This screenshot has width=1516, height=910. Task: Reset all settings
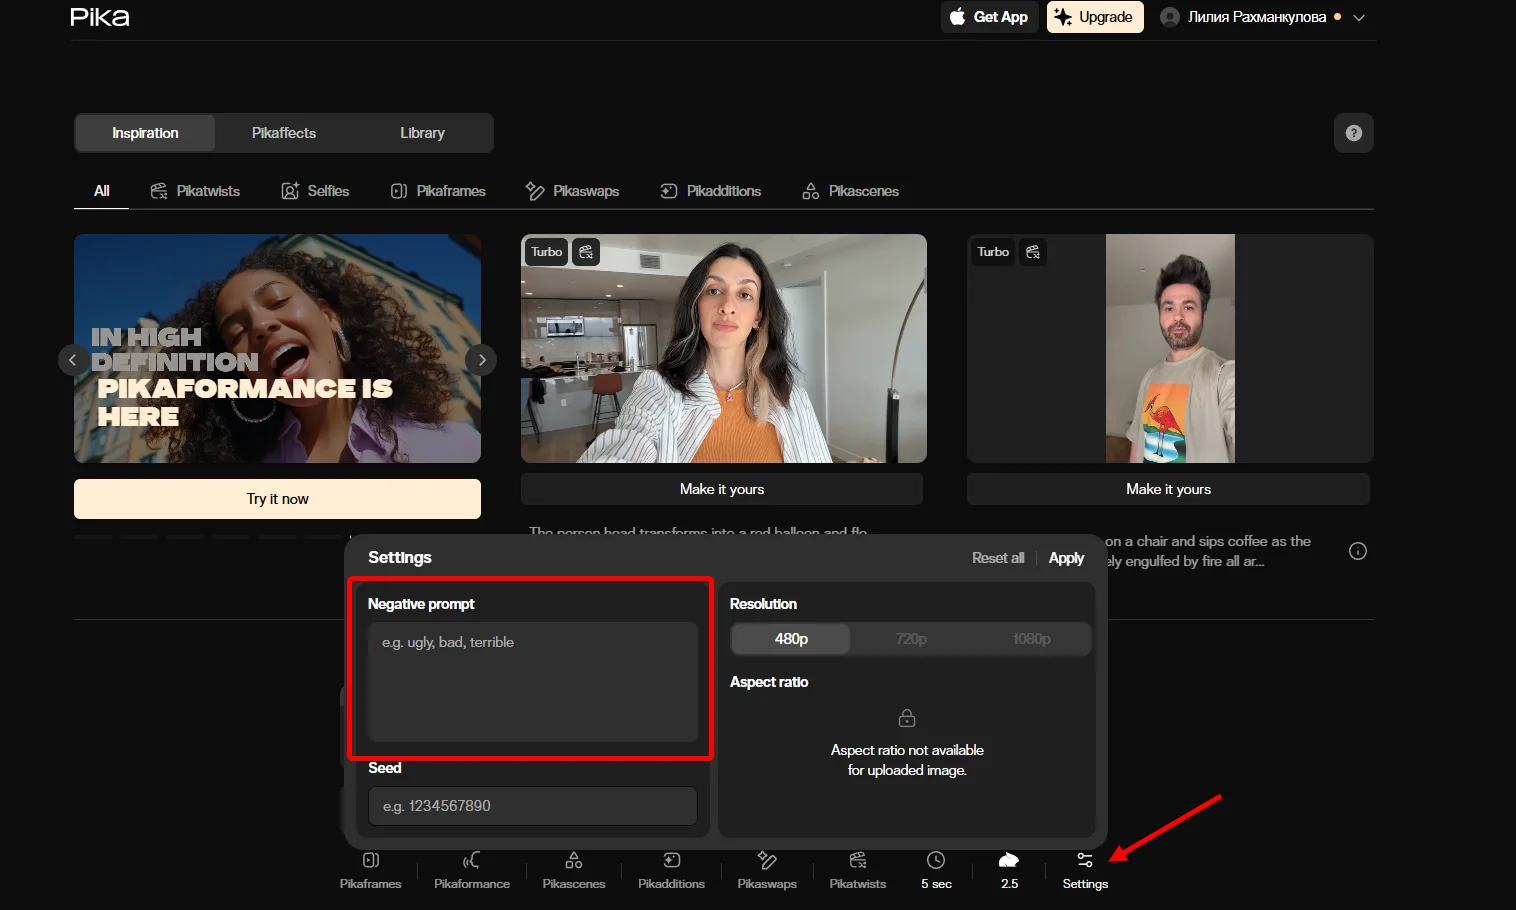tap(998, 558)
